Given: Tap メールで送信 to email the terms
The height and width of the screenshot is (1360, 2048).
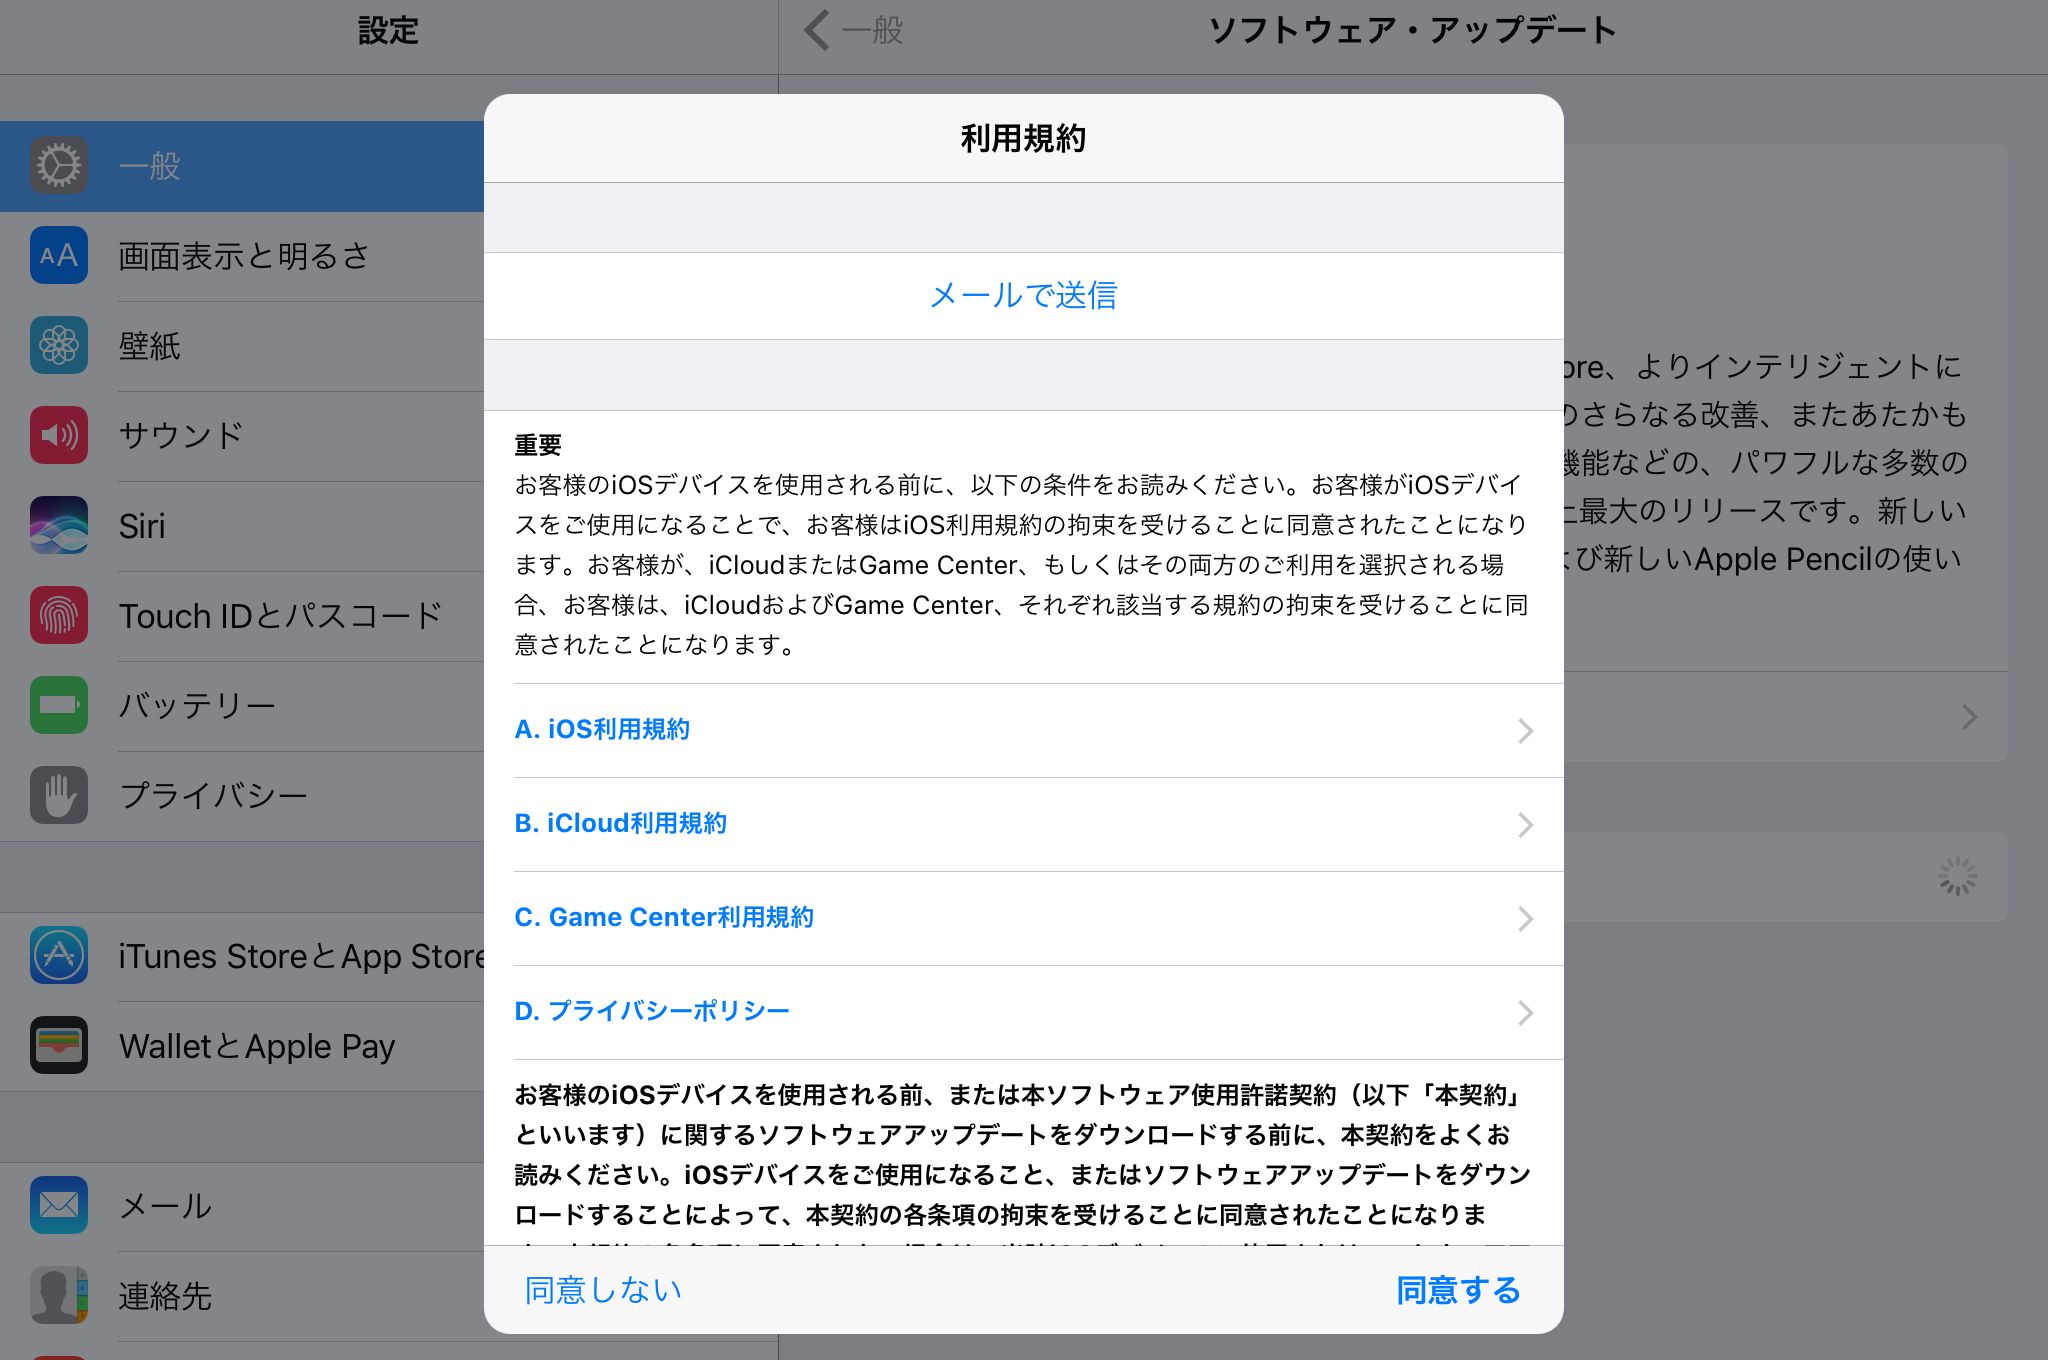Looking at the screenshot, I should (x=1024, y=296).
